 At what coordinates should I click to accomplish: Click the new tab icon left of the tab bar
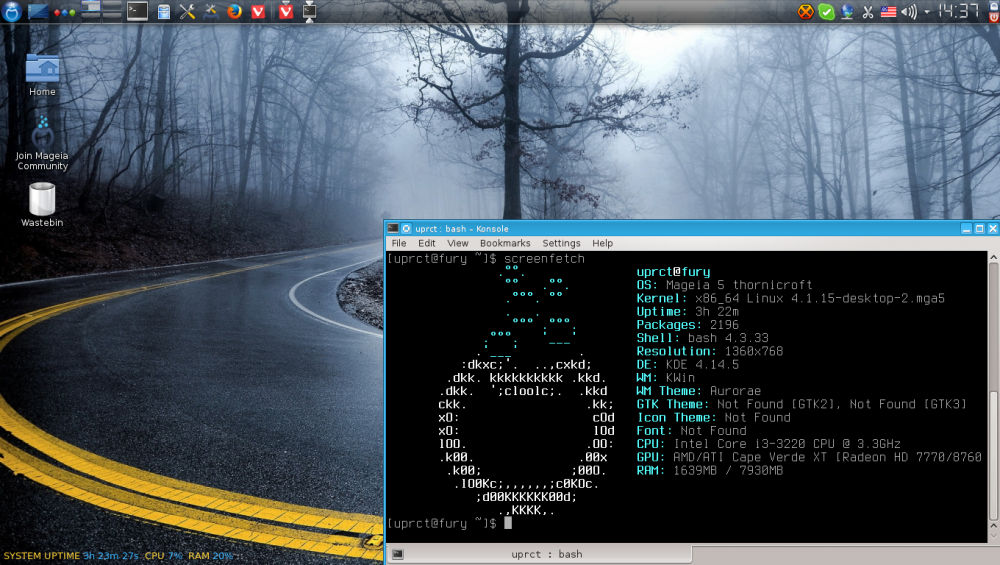click(397, 554)
